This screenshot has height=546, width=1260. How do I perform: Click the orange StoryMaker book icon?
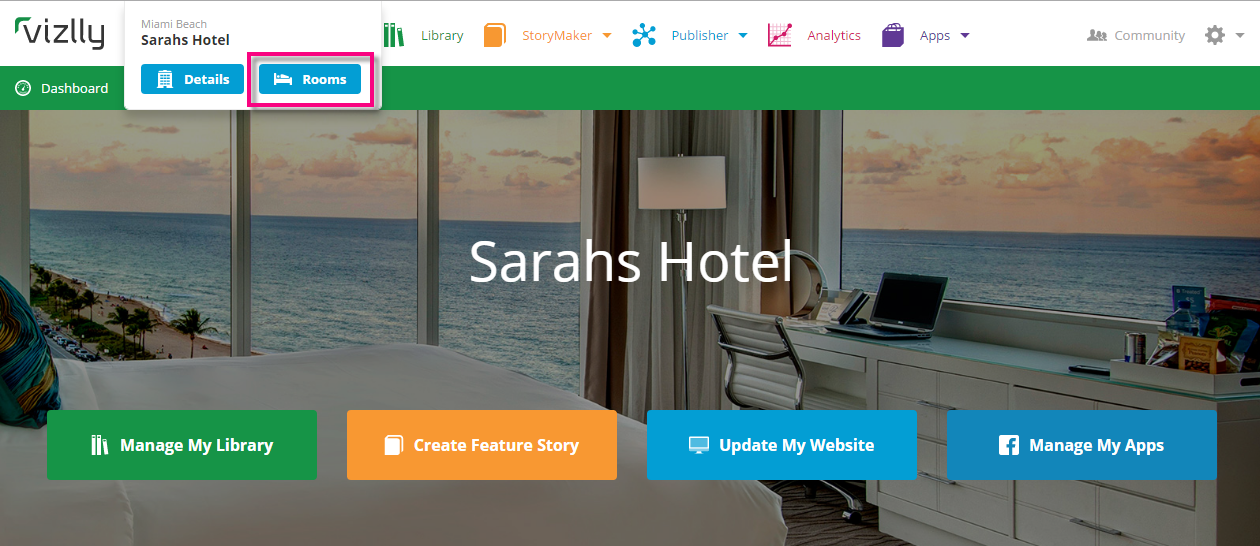(494, 35)
